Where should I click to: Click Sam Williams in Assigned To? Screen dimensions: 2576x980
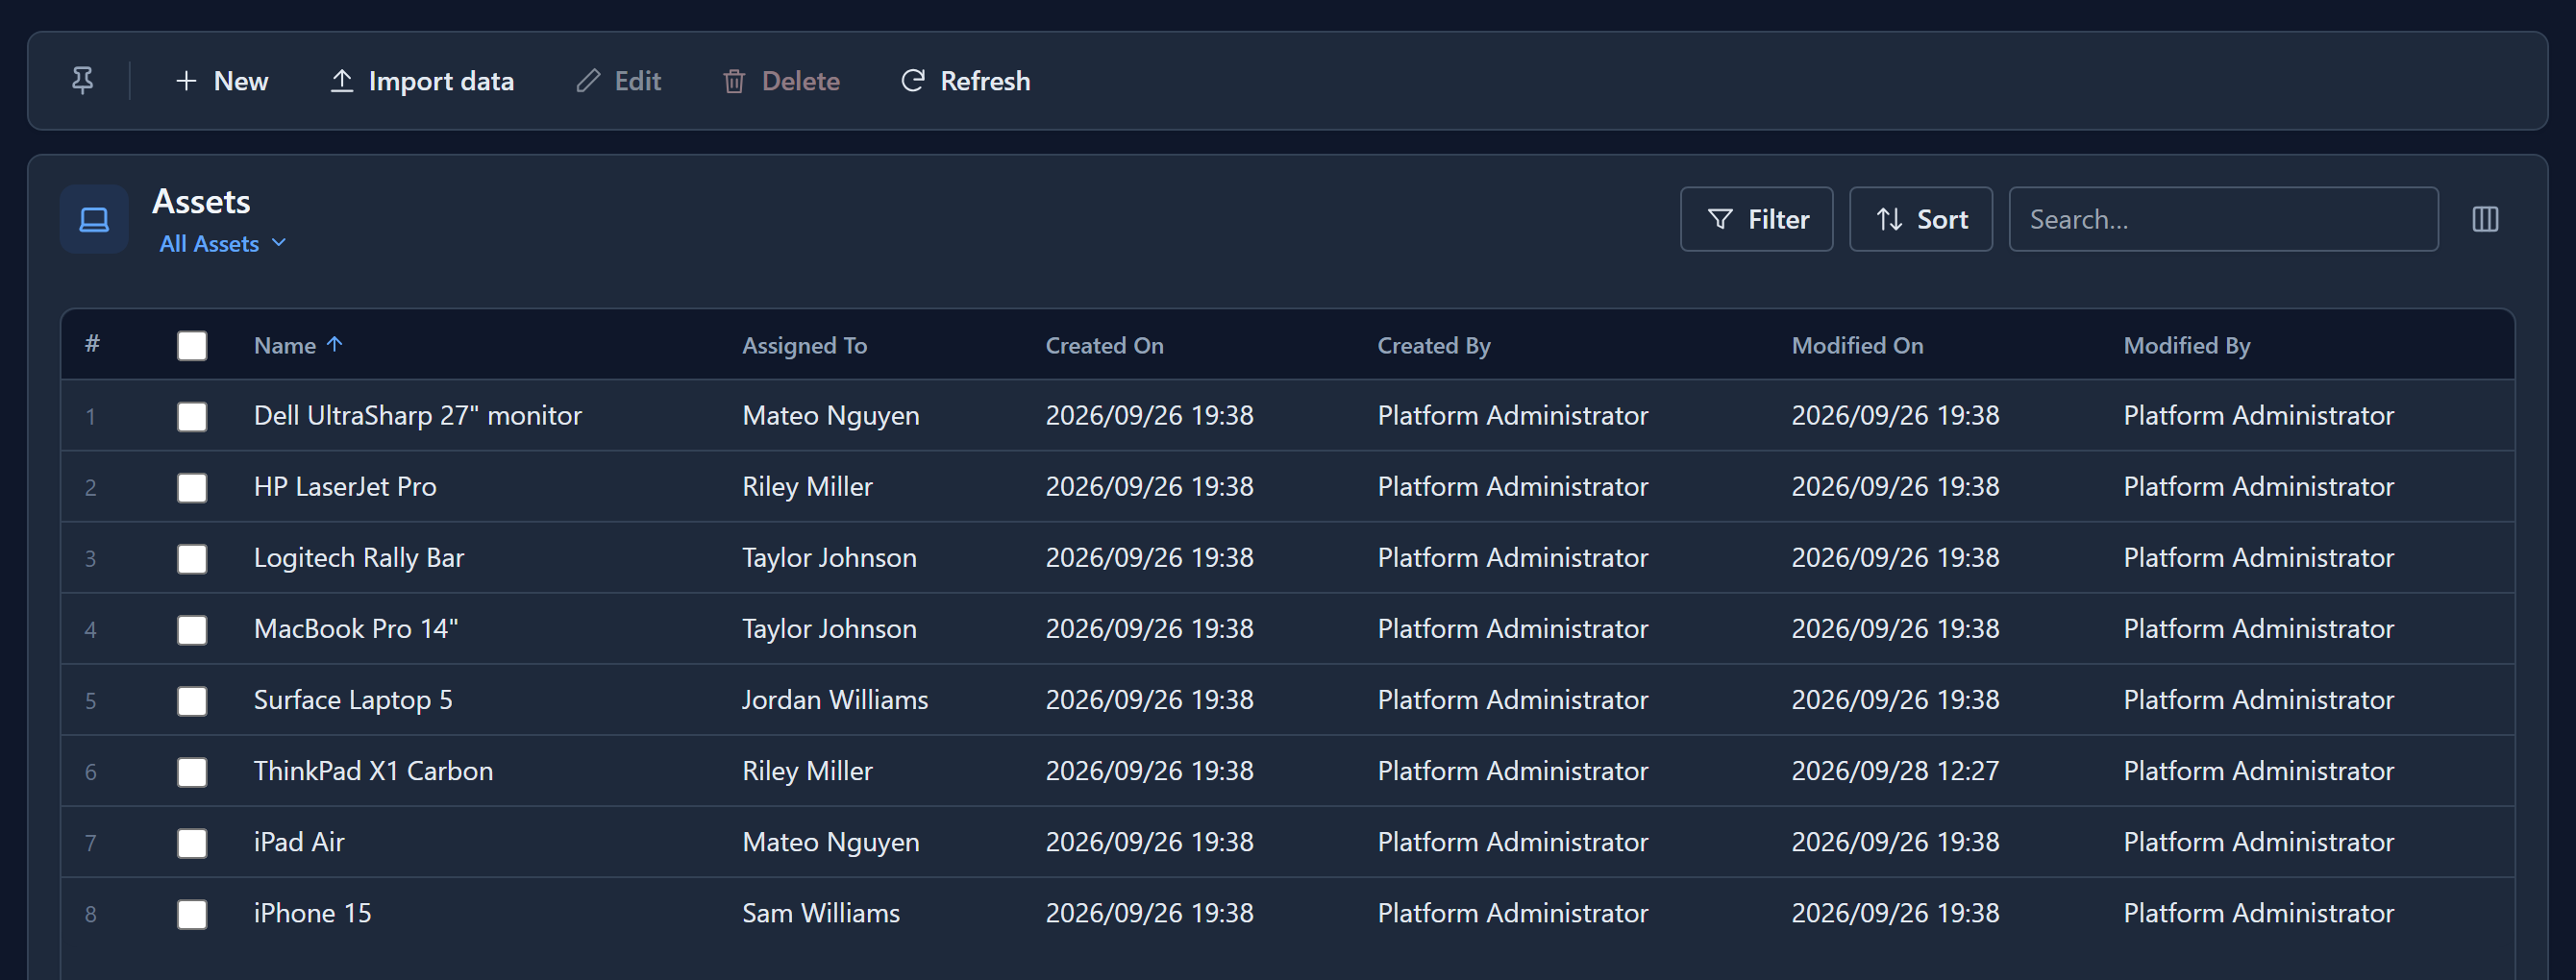(x=821, y=912)
